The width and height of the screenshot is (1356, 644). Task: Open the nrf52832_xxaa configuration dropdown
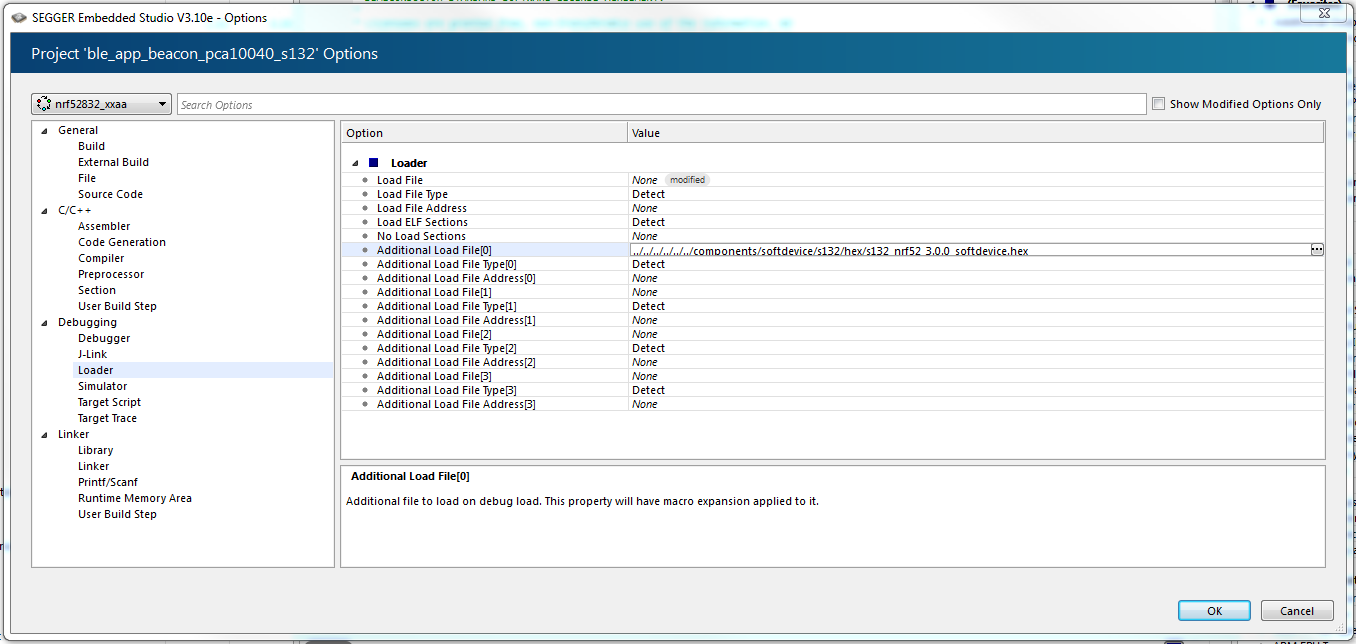tap(102, 104)
